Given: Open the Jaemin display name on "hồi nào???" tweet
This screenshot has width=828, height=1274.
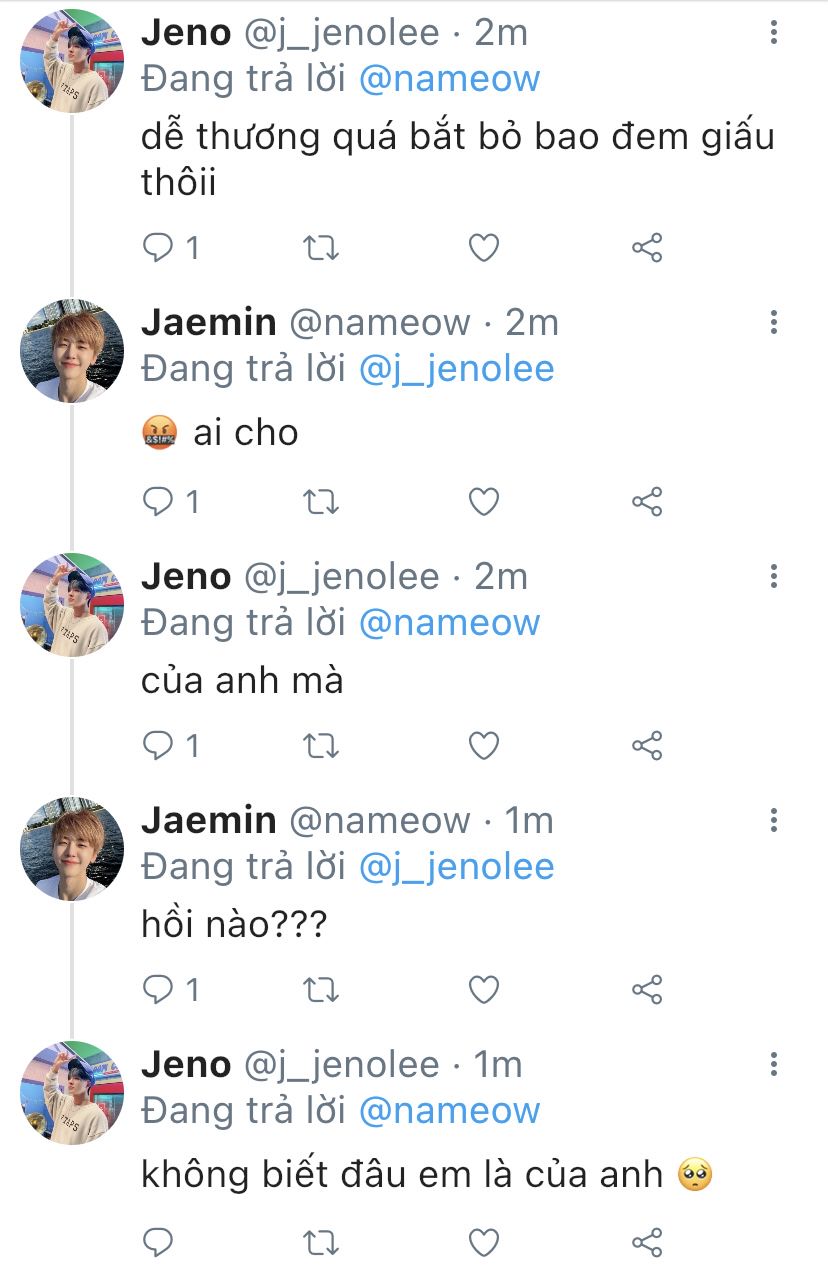Looking at the screenshot, I should 208,820.
